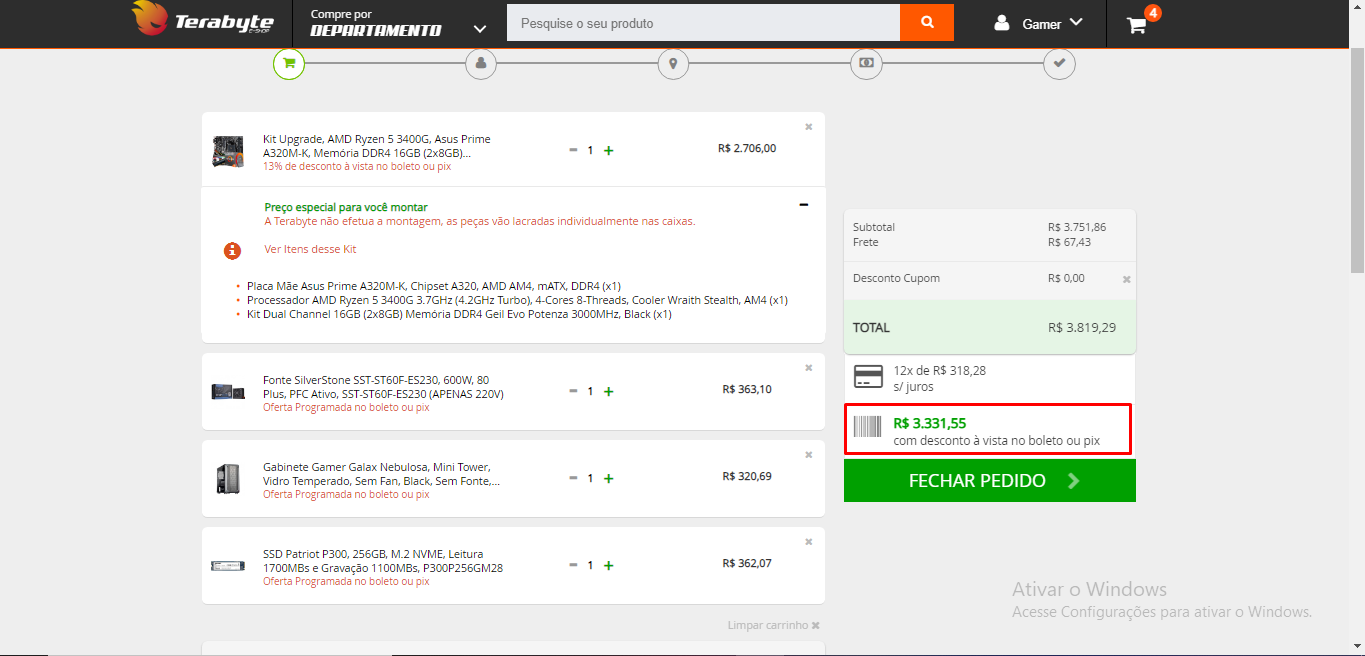Increase quantity of Fonte SilverStone
The image size is (1365, 656).
pyautogui.click(x=609, y=391)
